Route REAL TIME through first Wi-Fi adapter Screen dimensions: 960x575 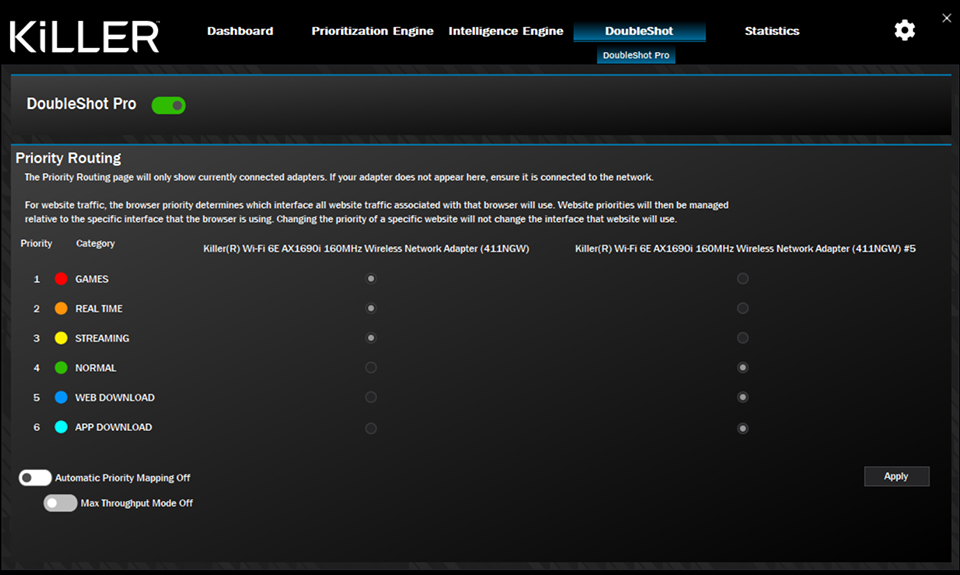pos(370,308)
